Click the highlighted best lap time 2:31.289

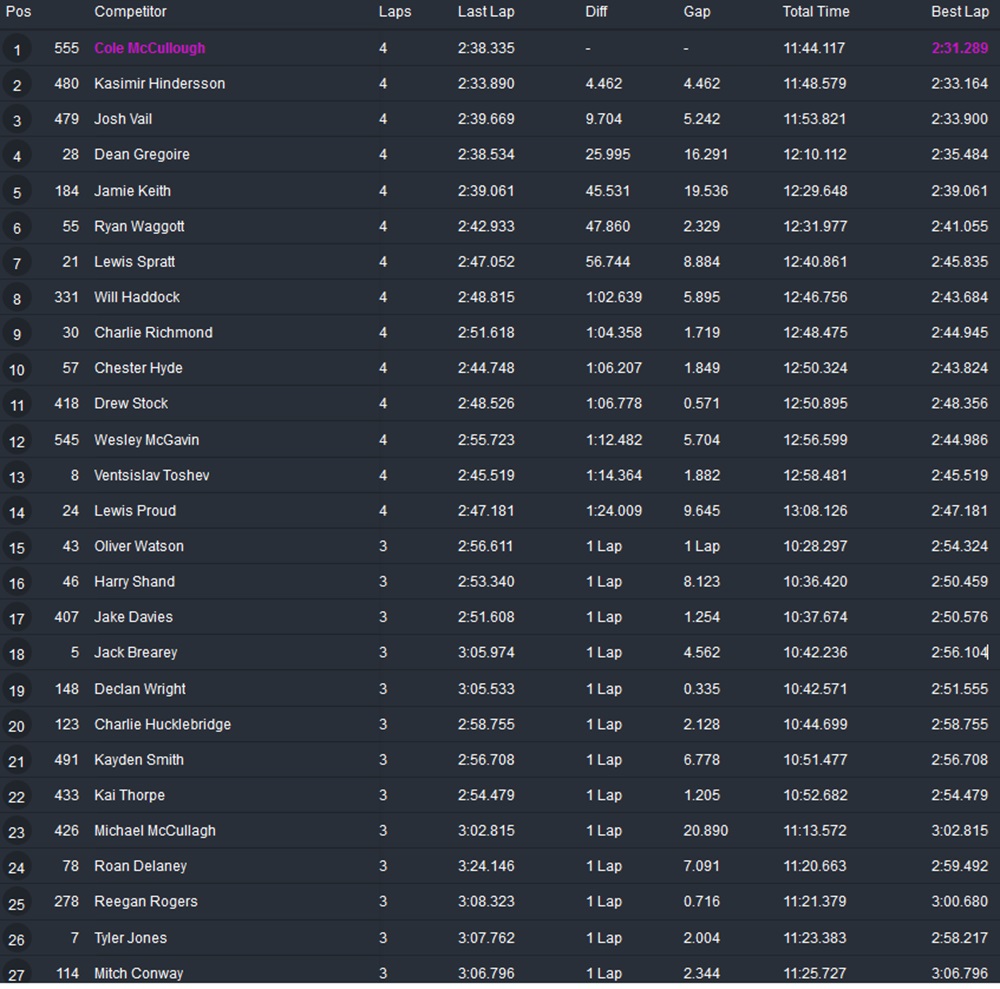click(x=959, y=48)
